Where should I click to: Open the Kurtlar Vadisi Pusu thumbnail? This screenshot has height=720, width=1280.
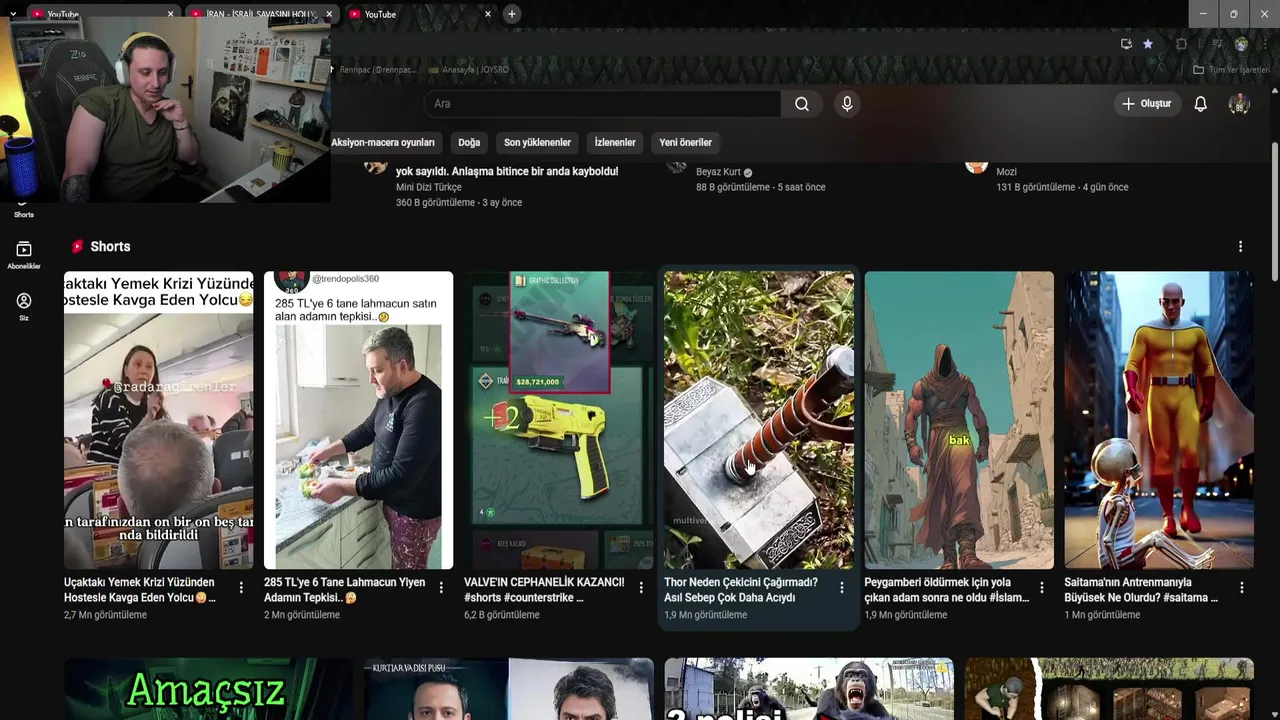coord(508,689)
